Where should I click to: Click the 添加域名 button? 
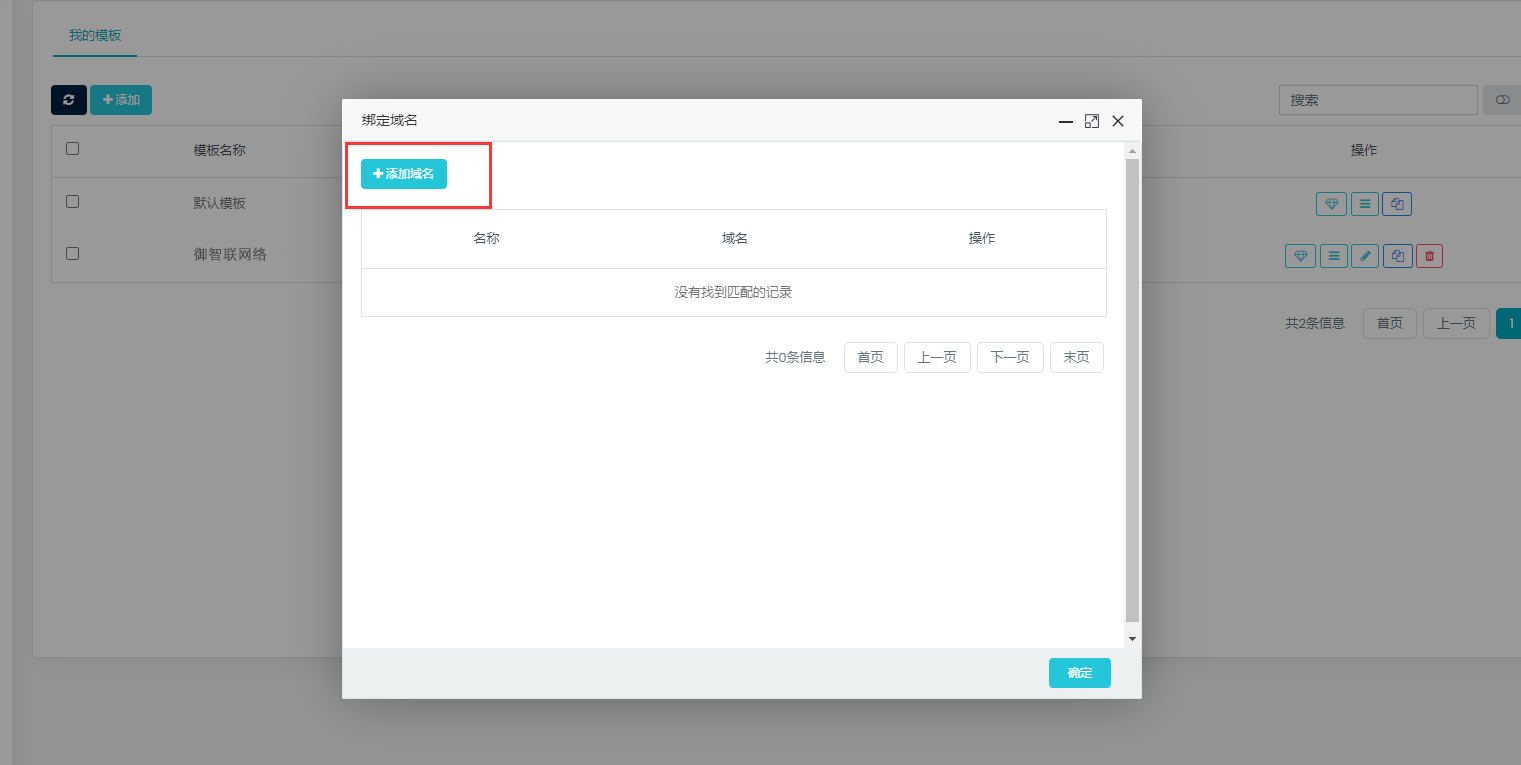[404, 174]
